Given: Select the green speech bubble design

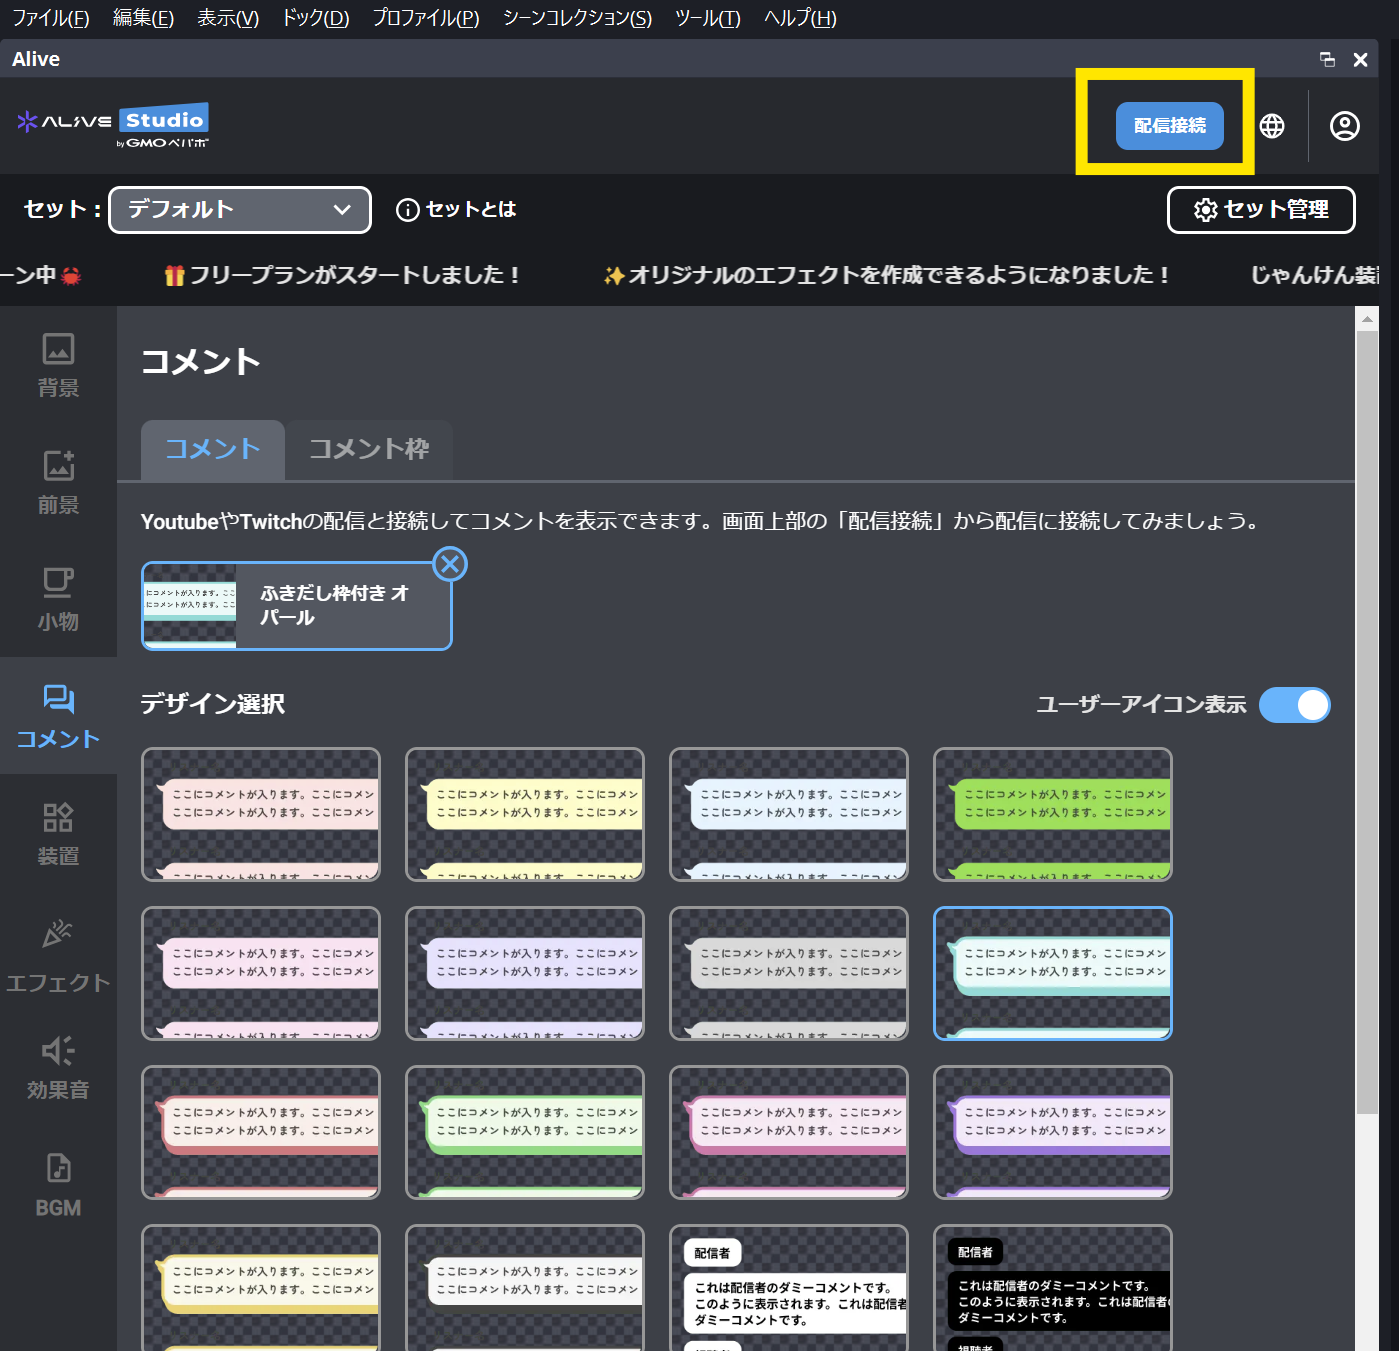Looking at the screenshot, I should pyautogui.click(x=1052, y=814).
